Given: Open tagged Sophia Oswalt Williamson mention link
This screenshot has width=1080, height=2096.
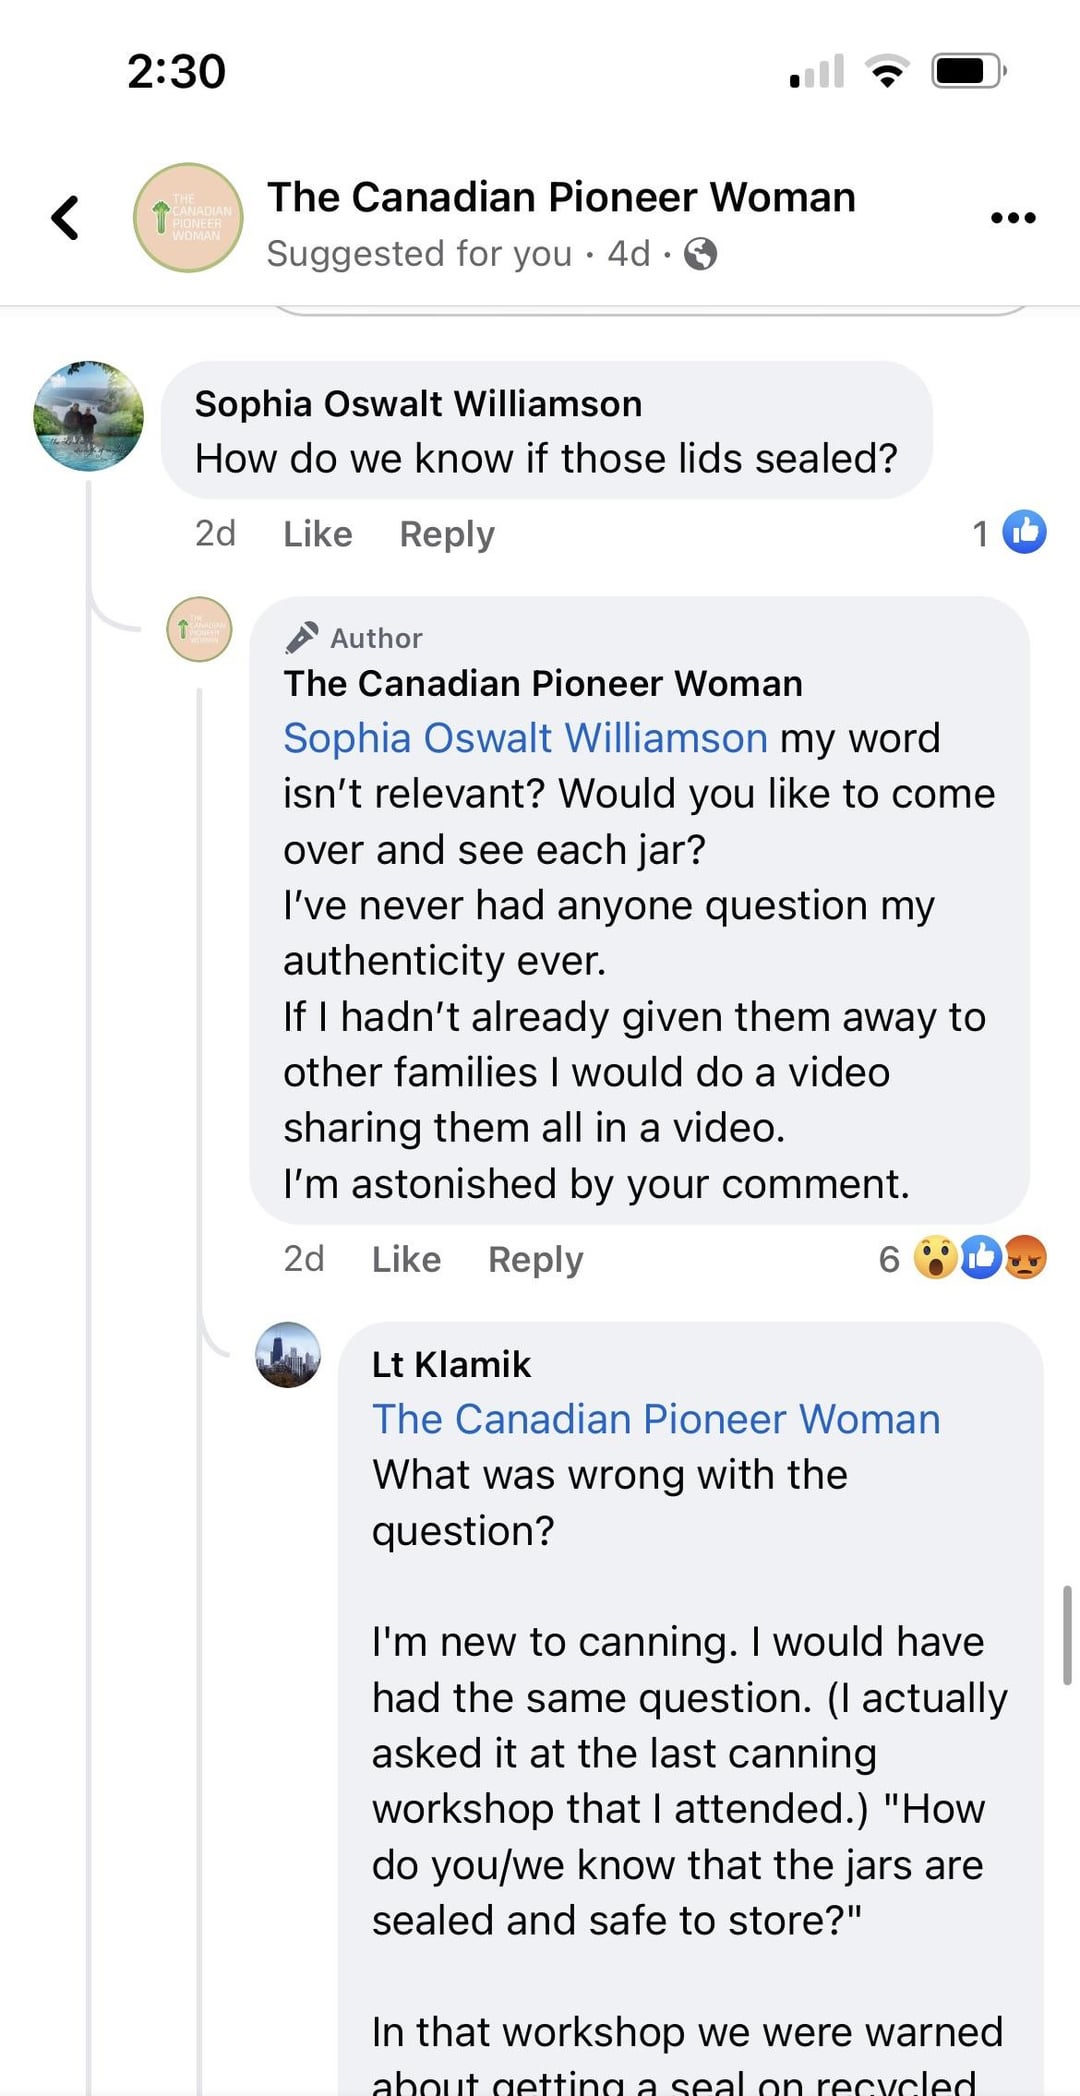Looking at the screenshot, I should pyautogui.click(x=525, y=738).
